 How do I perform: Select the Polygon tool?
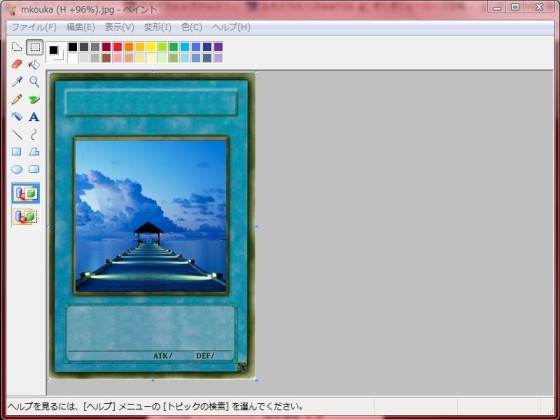pyautogui.click(x=34, y=152)
